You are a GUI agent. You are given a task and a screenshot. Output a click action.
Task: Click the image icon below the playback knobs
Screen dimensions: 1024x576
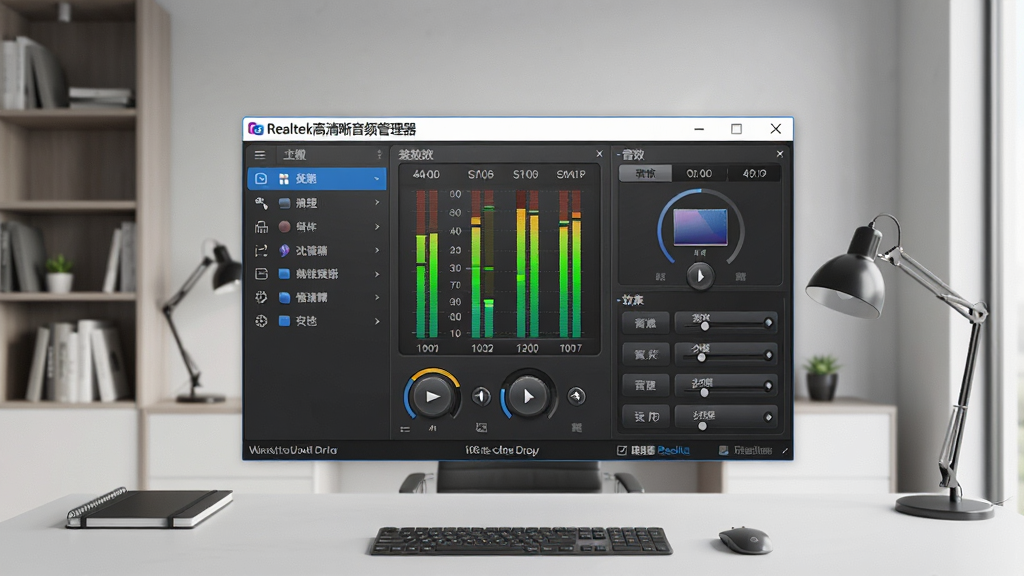point(481,428)
